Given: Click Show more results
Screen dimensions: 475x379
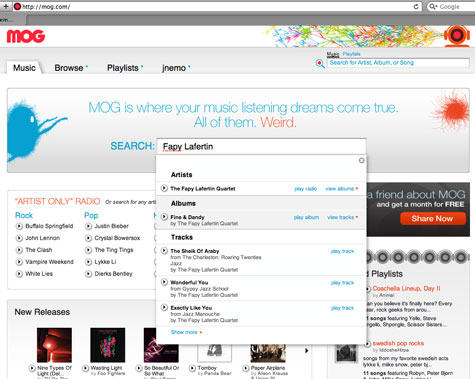Looking at the screenshot, I should pyautogui.click(x=186, y=332).
